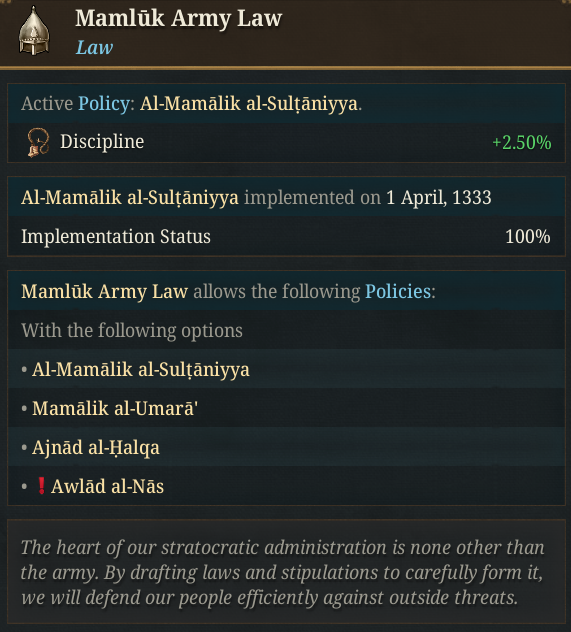Click the italic stratocratic administration description
Viewport: 571px width, 632px height.
coord(282,572)
